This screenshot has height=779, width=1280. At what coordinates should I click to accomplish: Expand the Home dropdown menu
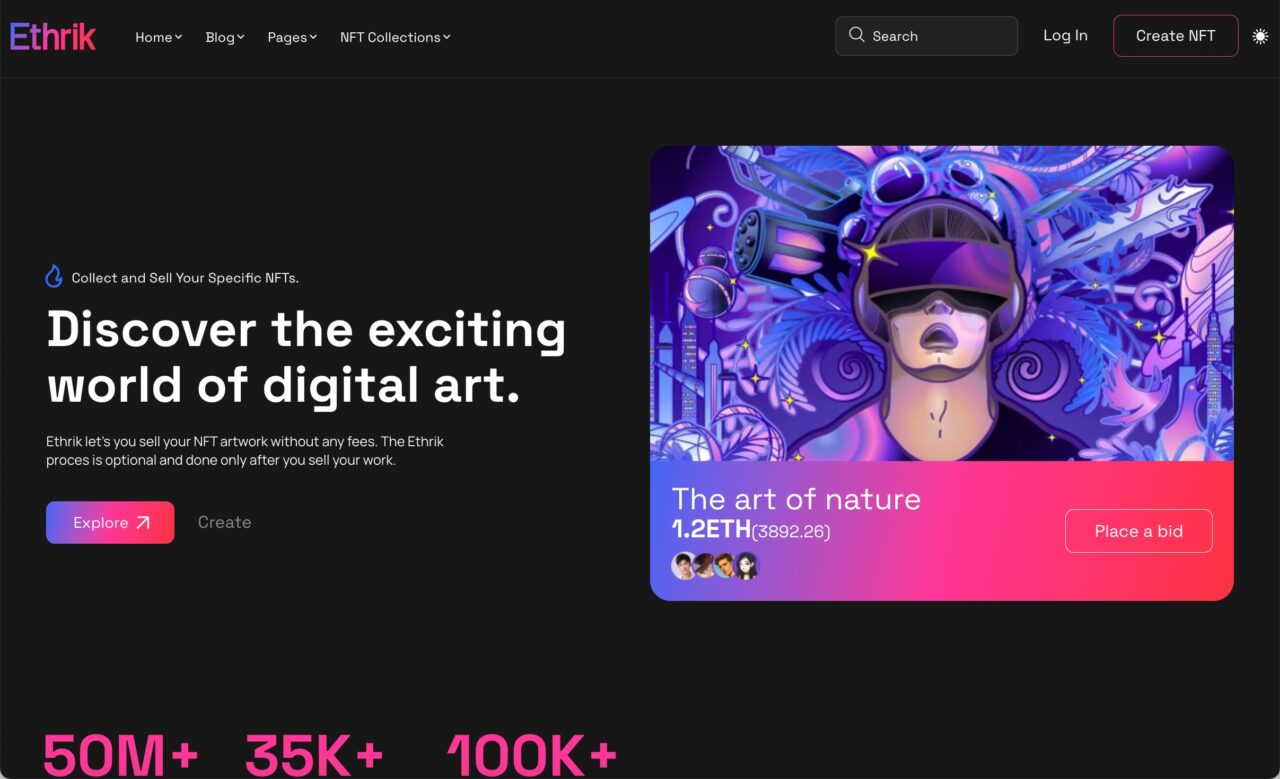159,37
